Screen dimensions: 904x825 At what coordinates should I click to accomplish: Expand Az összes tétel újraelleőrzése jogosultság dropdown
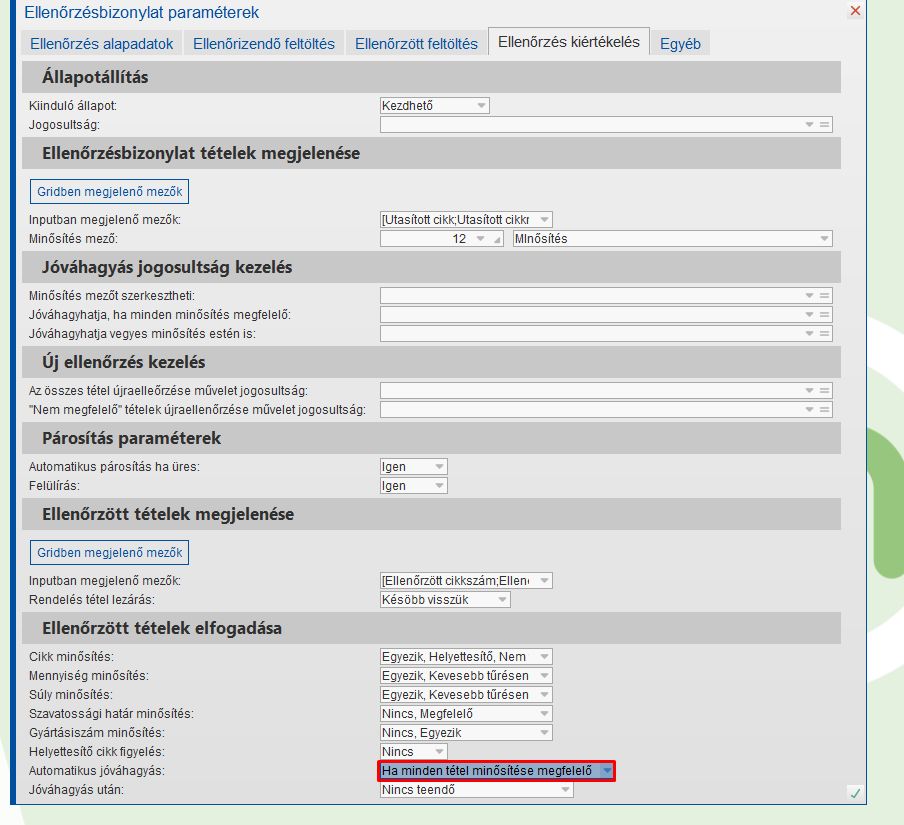[809, 391]
